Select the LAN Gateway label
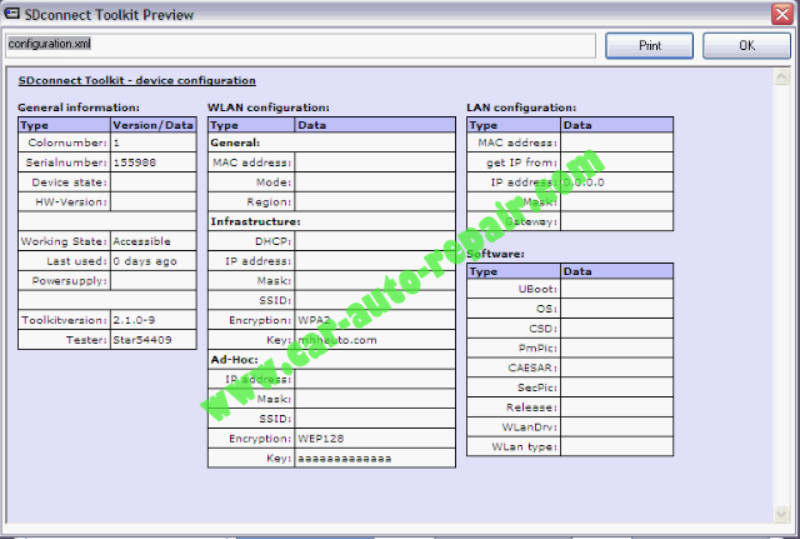The height and width of the screenshot is (539, 800). (x=531, y=222)
